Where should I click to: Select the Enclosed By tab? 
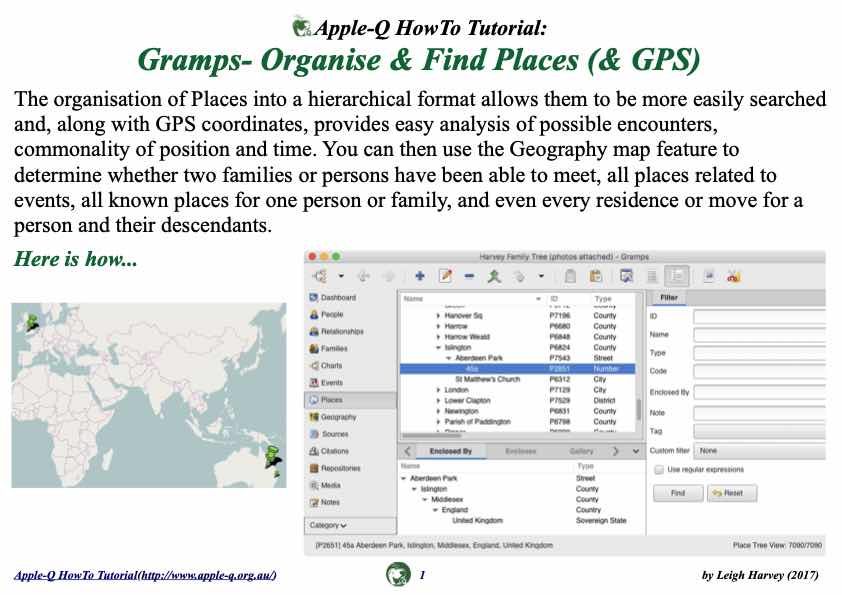(x=451, y=451)
